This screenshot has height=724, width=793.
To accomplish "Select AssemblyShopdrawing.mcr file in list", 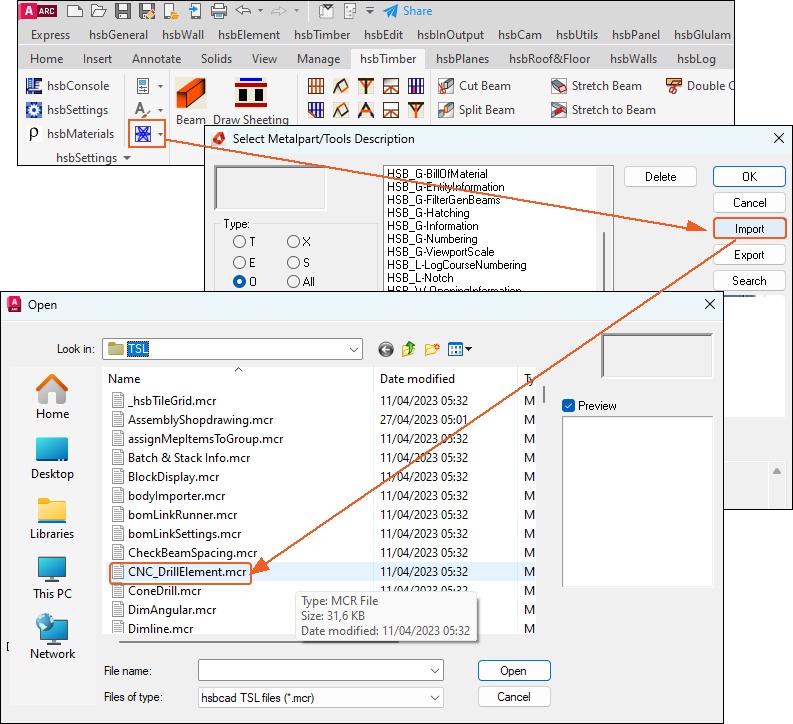I will pos(200,420).
